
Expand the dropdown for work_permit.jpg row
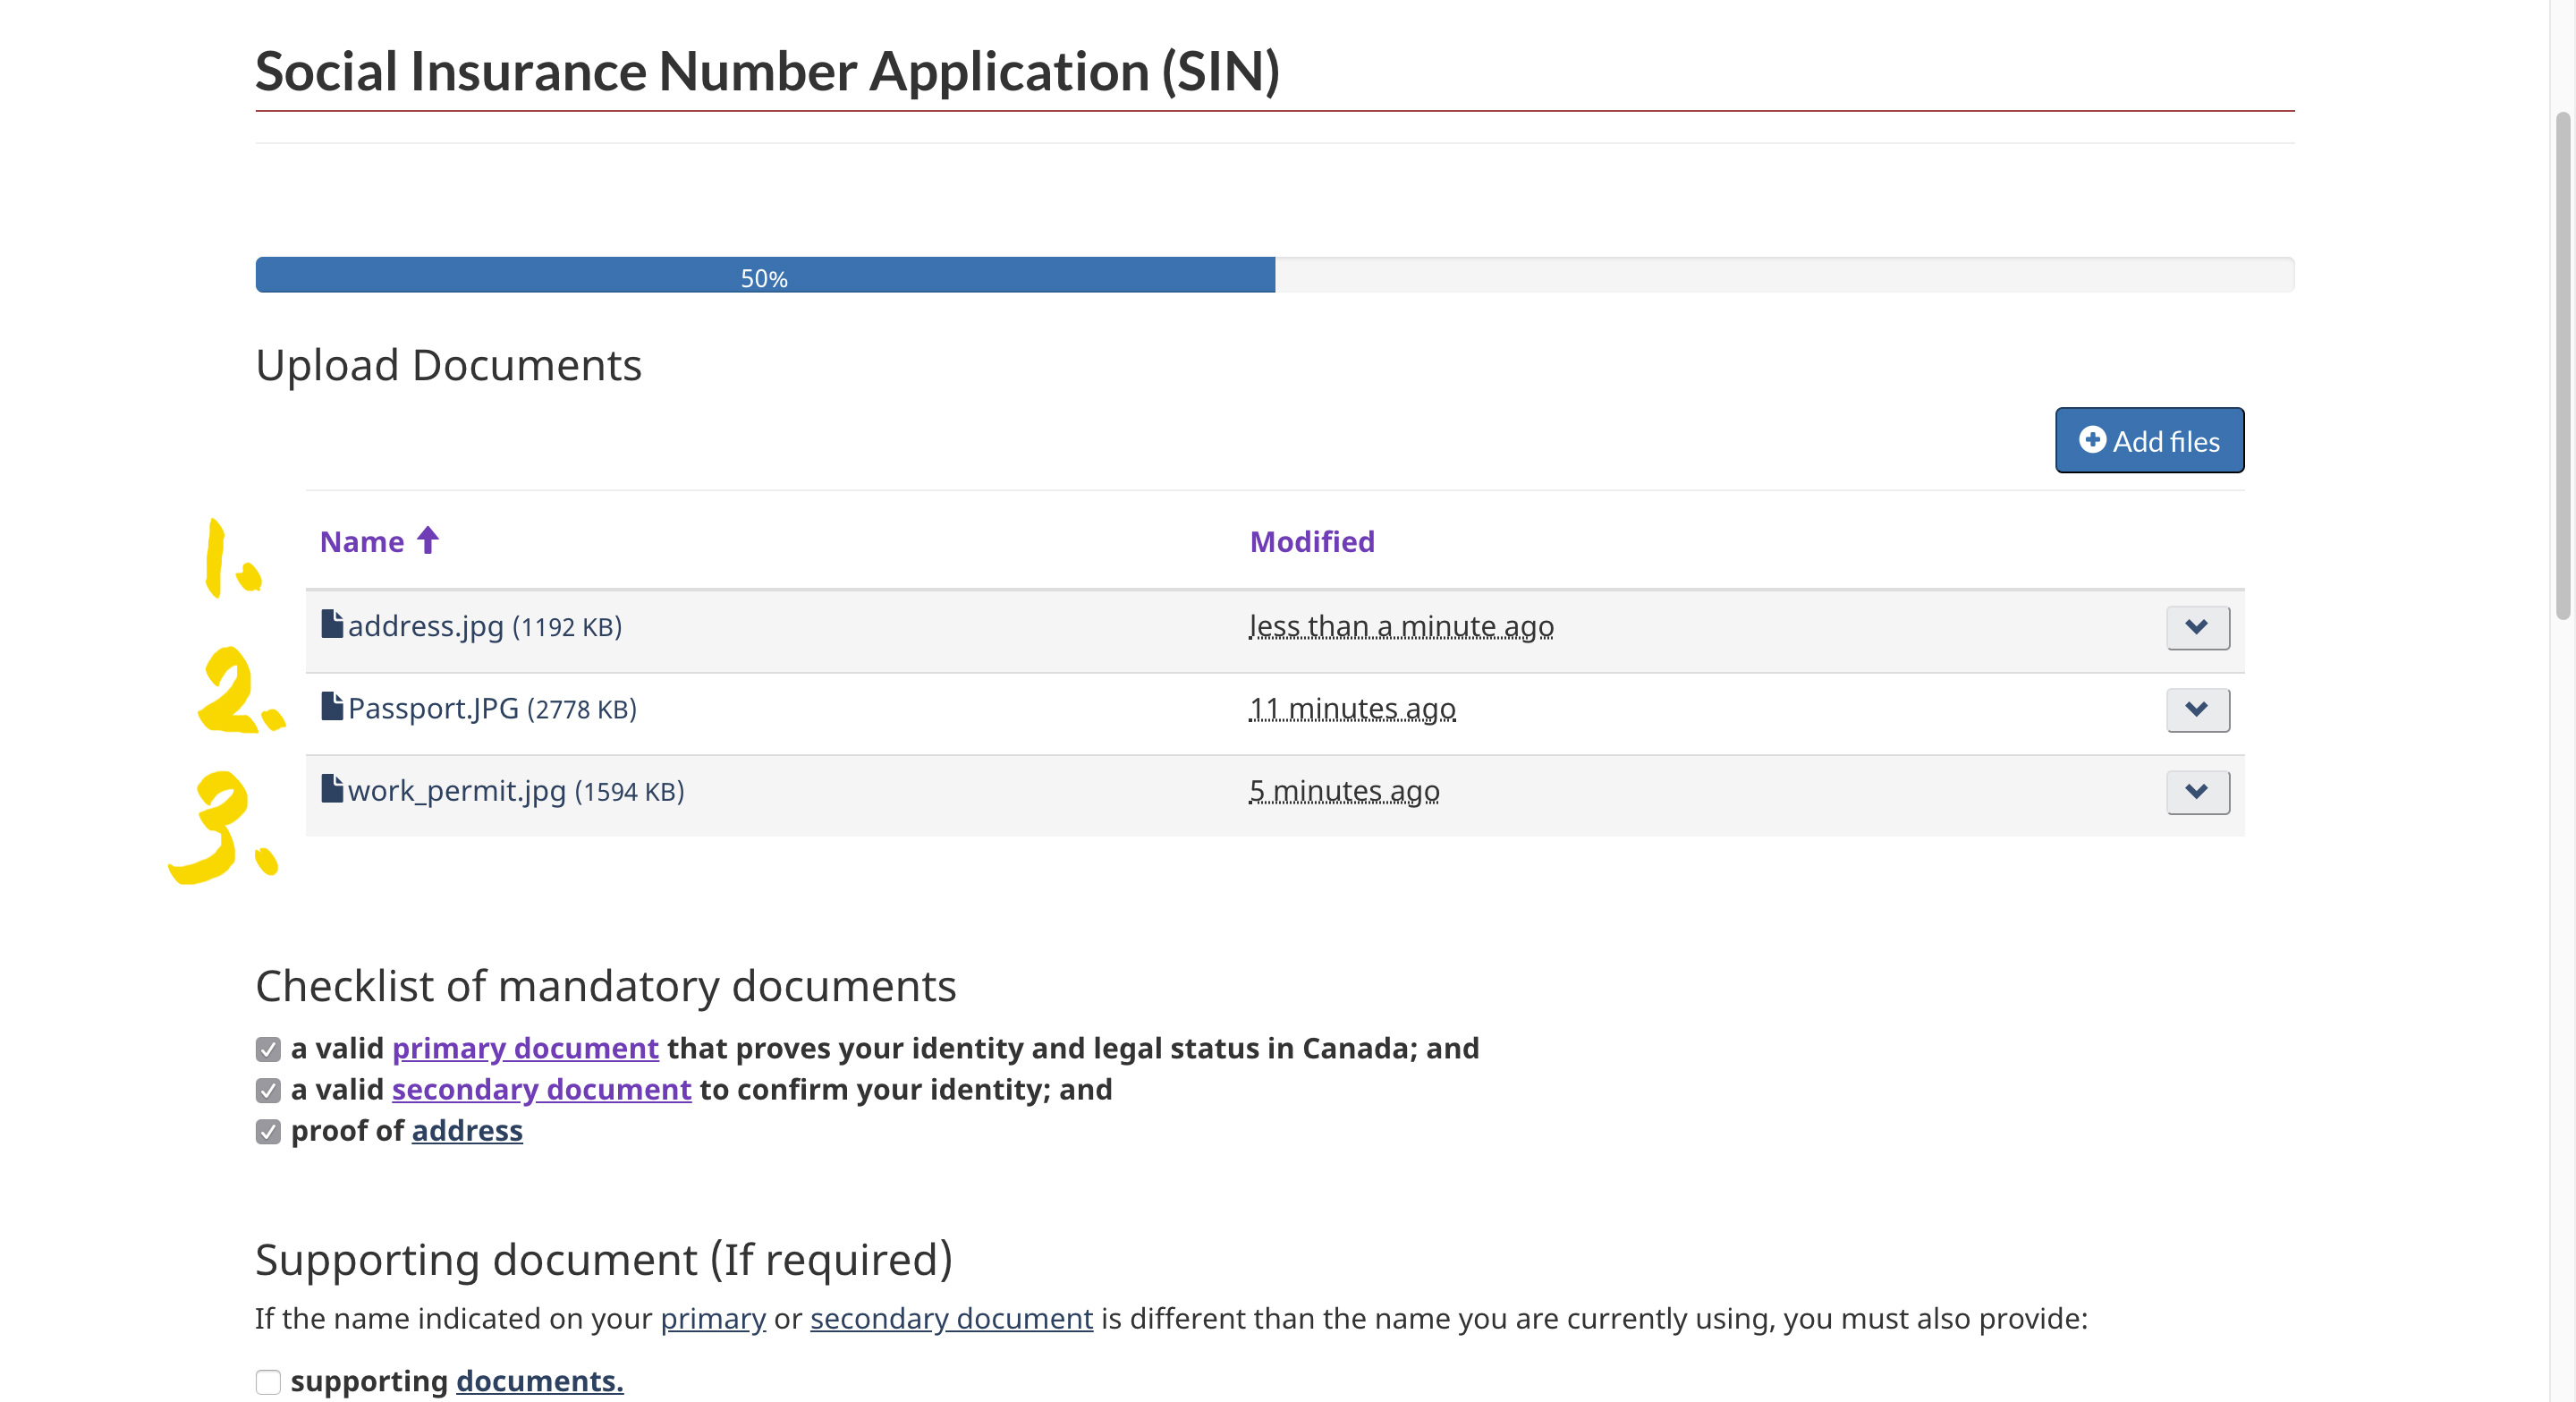pos(2198,791)
